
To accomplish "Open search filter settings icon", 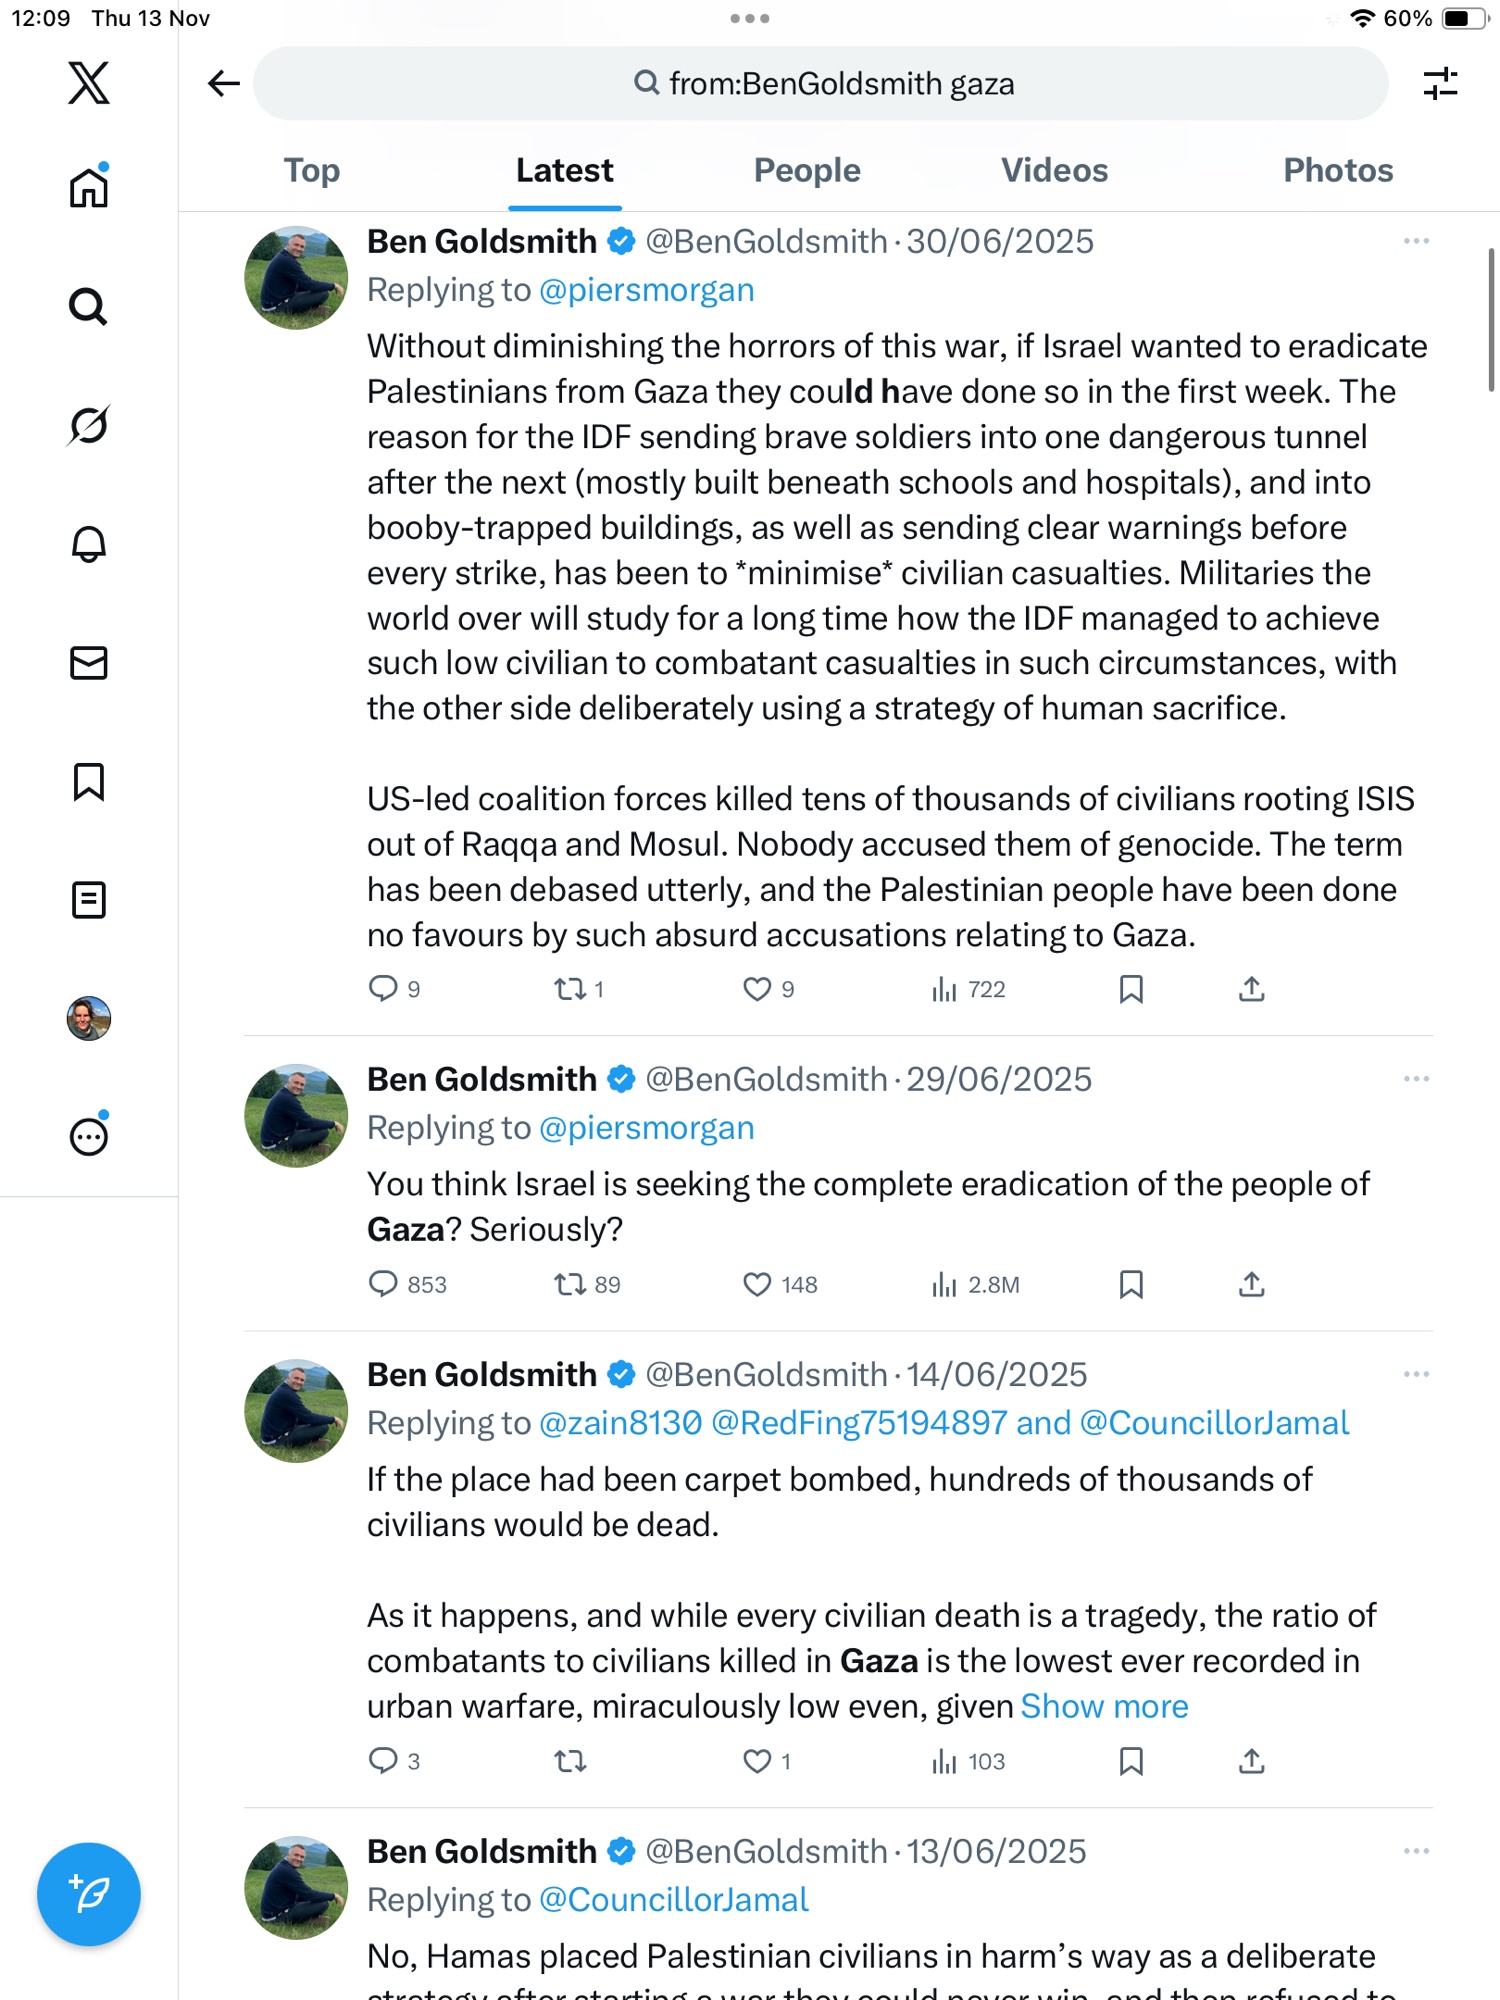I will pos(1440,83).
